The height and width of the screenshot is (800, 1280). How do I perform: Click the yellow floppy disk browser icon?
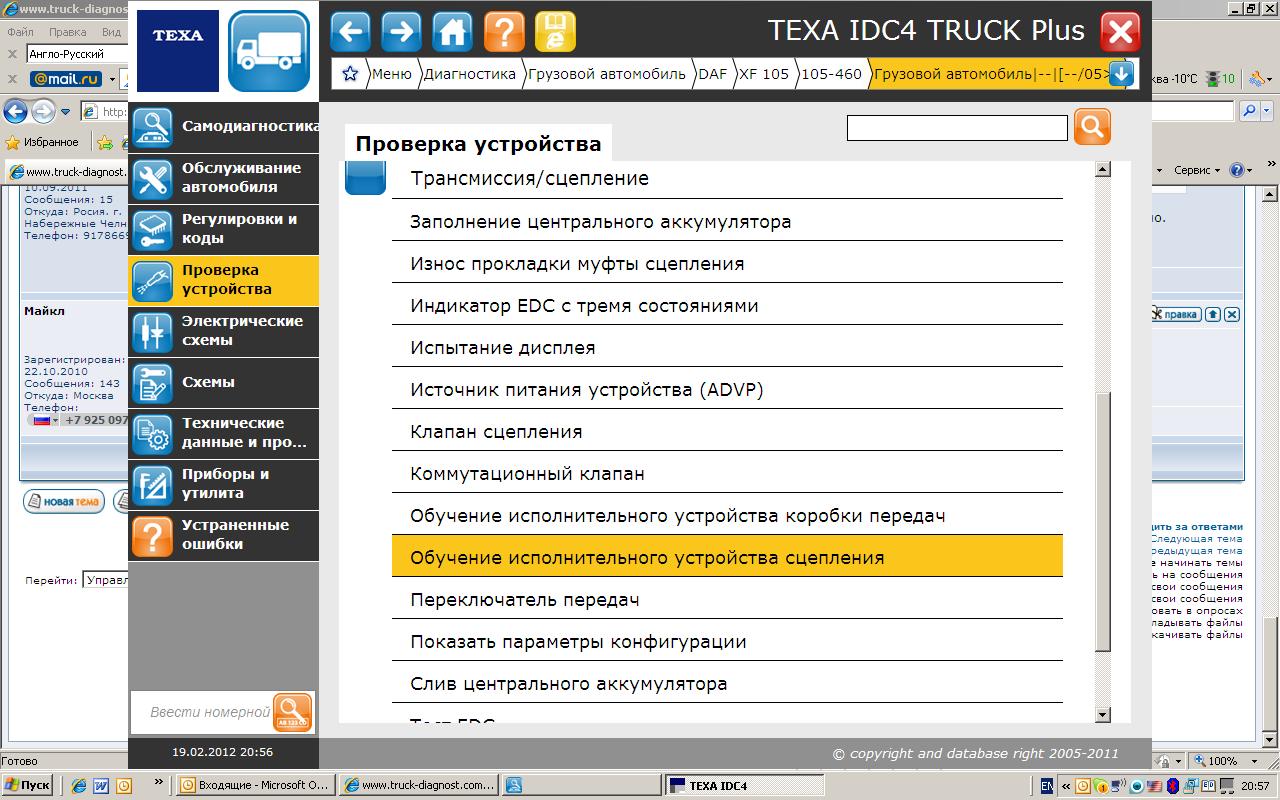(555, 32)
